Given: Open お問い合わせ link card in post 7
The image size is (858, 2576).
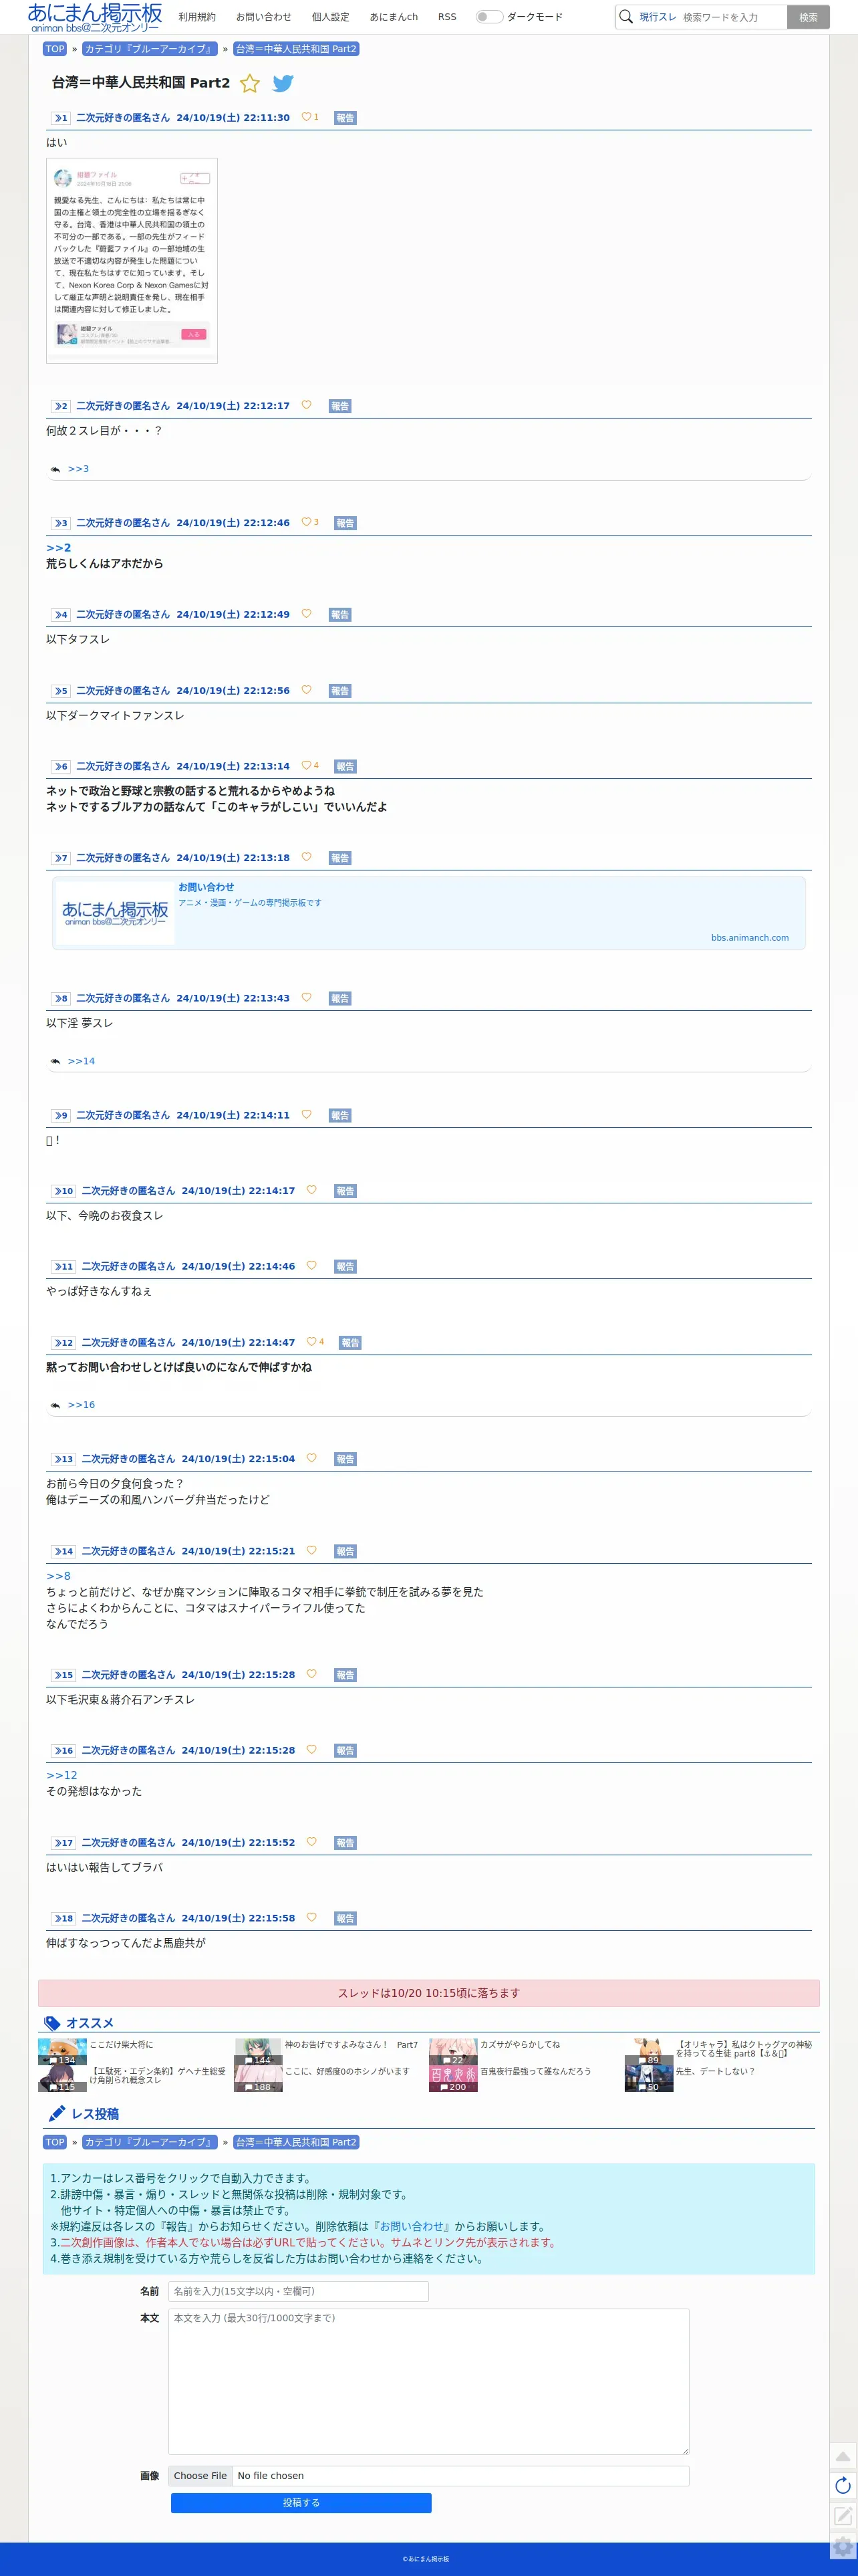Looking at the screenshot, I should [x=429, y=913].
